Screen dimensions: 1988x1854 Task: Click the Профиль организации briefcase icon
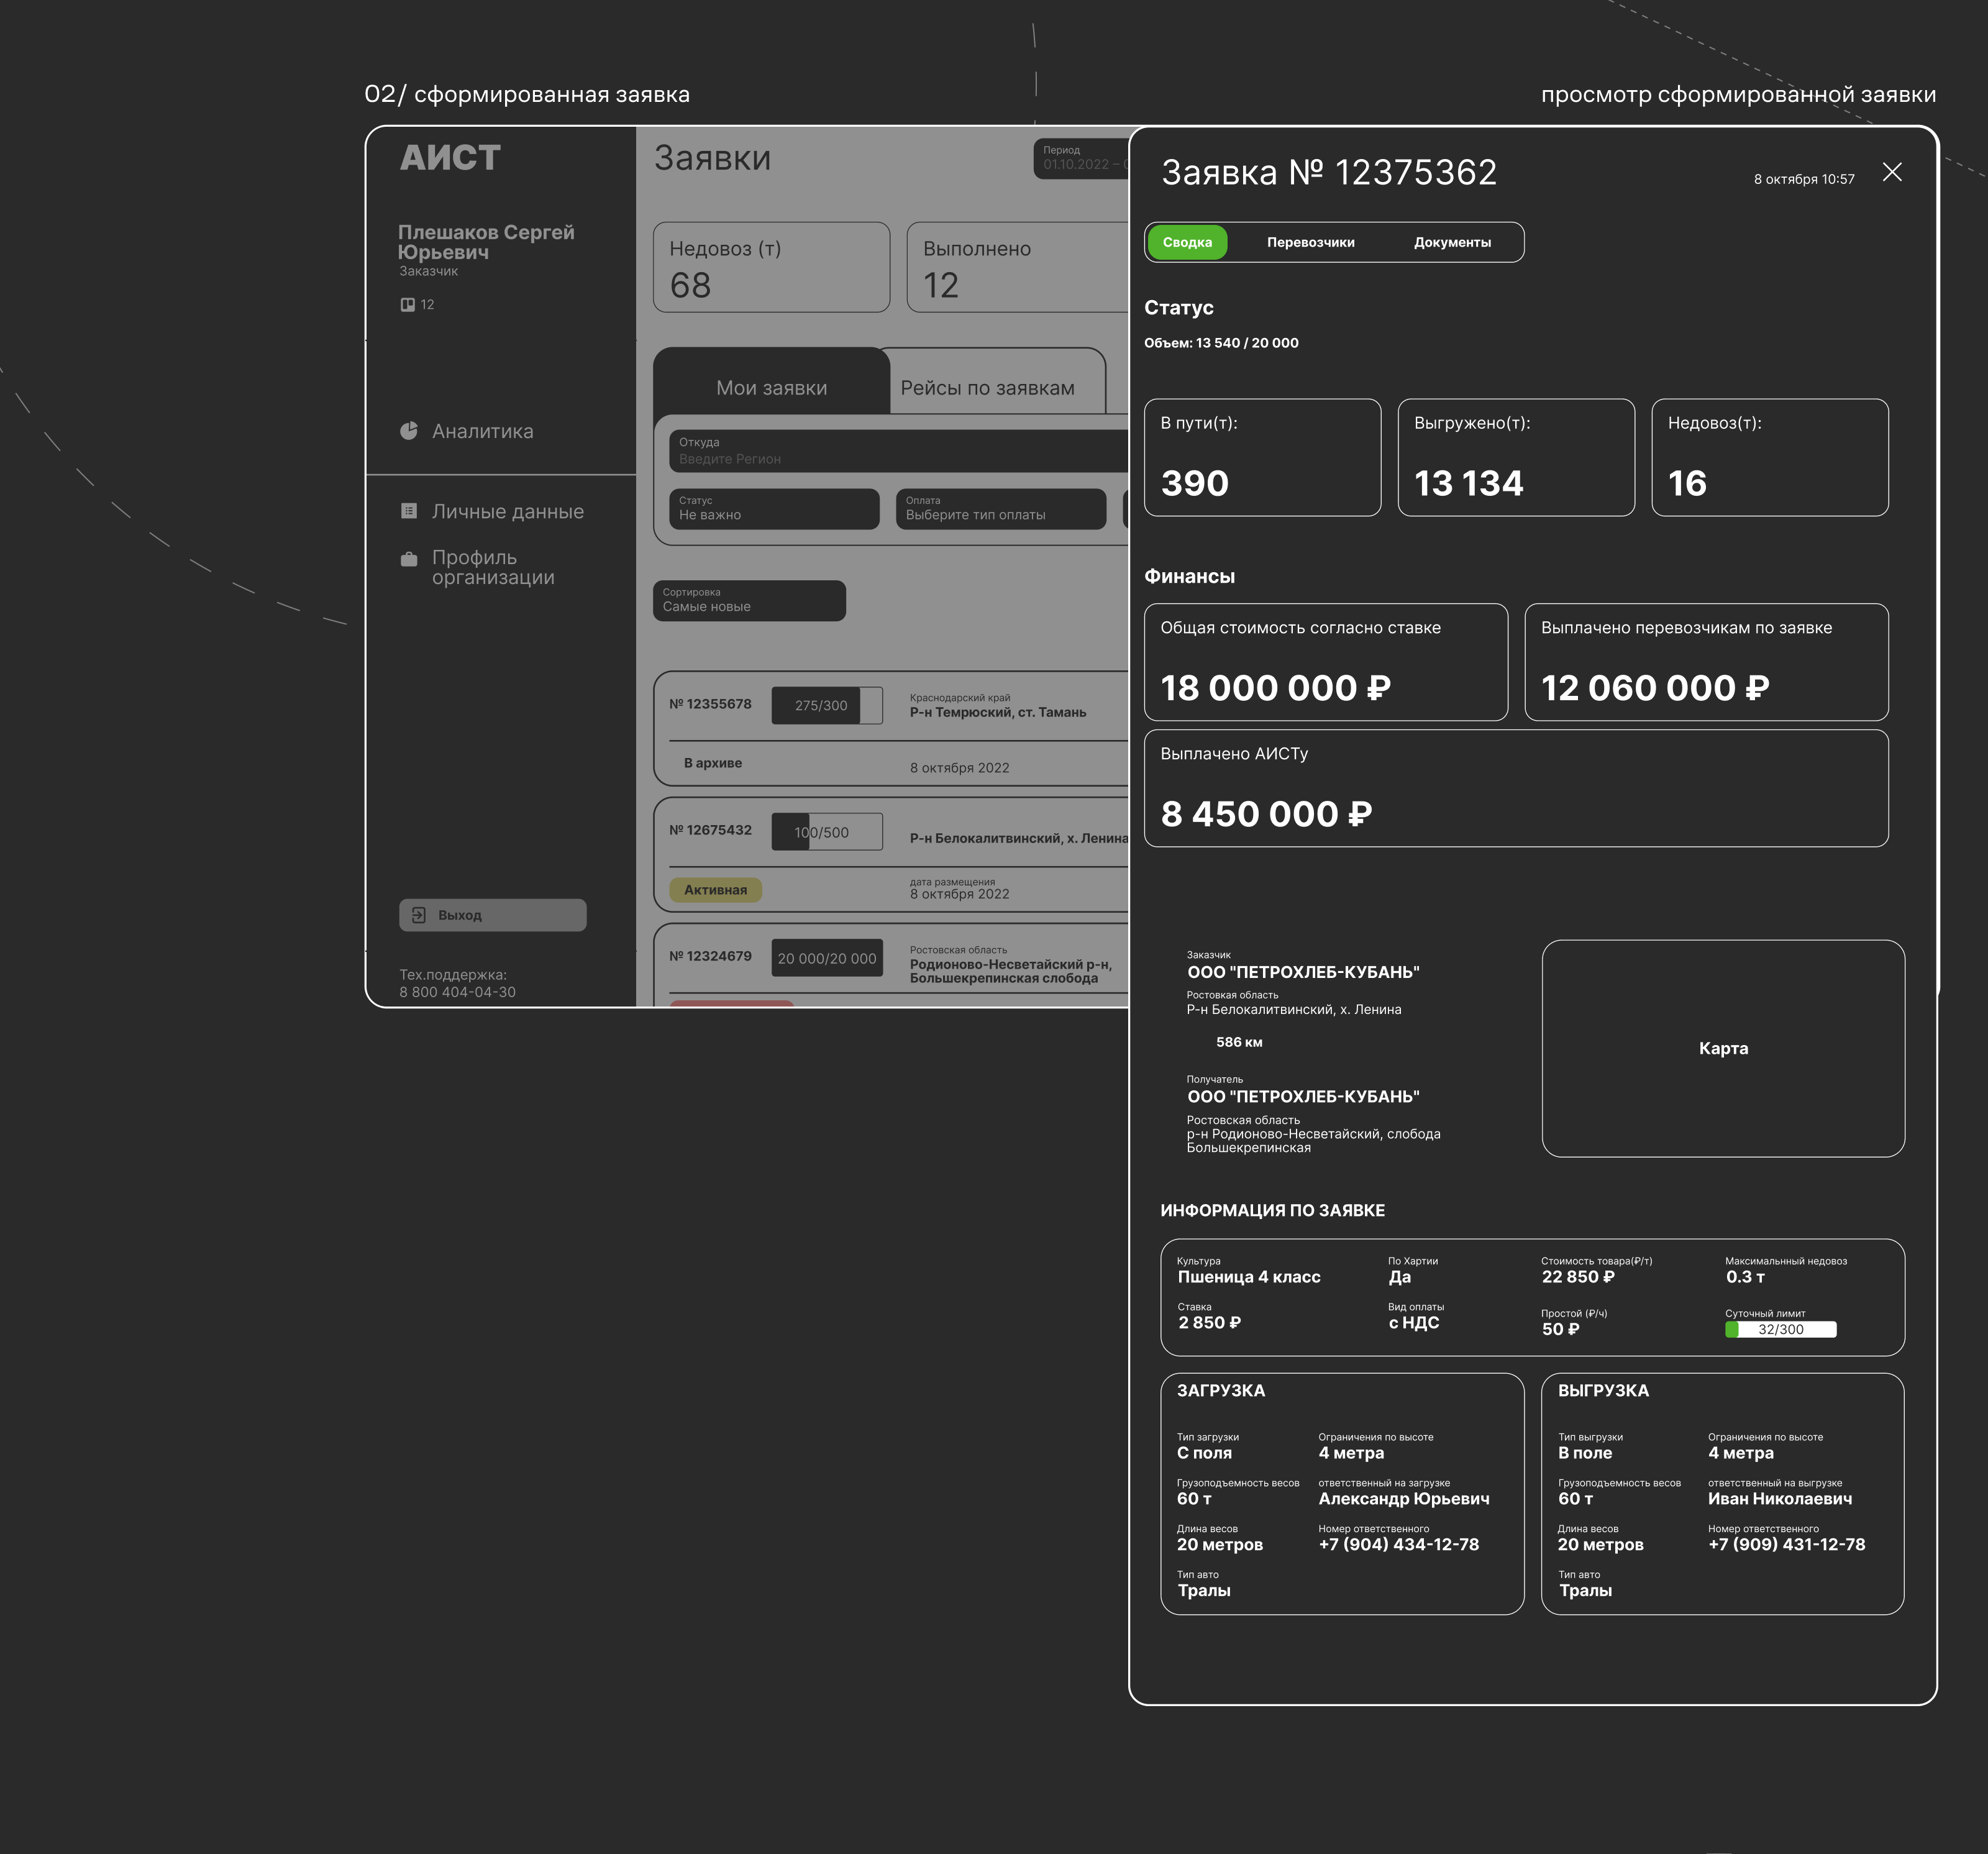coord(409,559)
